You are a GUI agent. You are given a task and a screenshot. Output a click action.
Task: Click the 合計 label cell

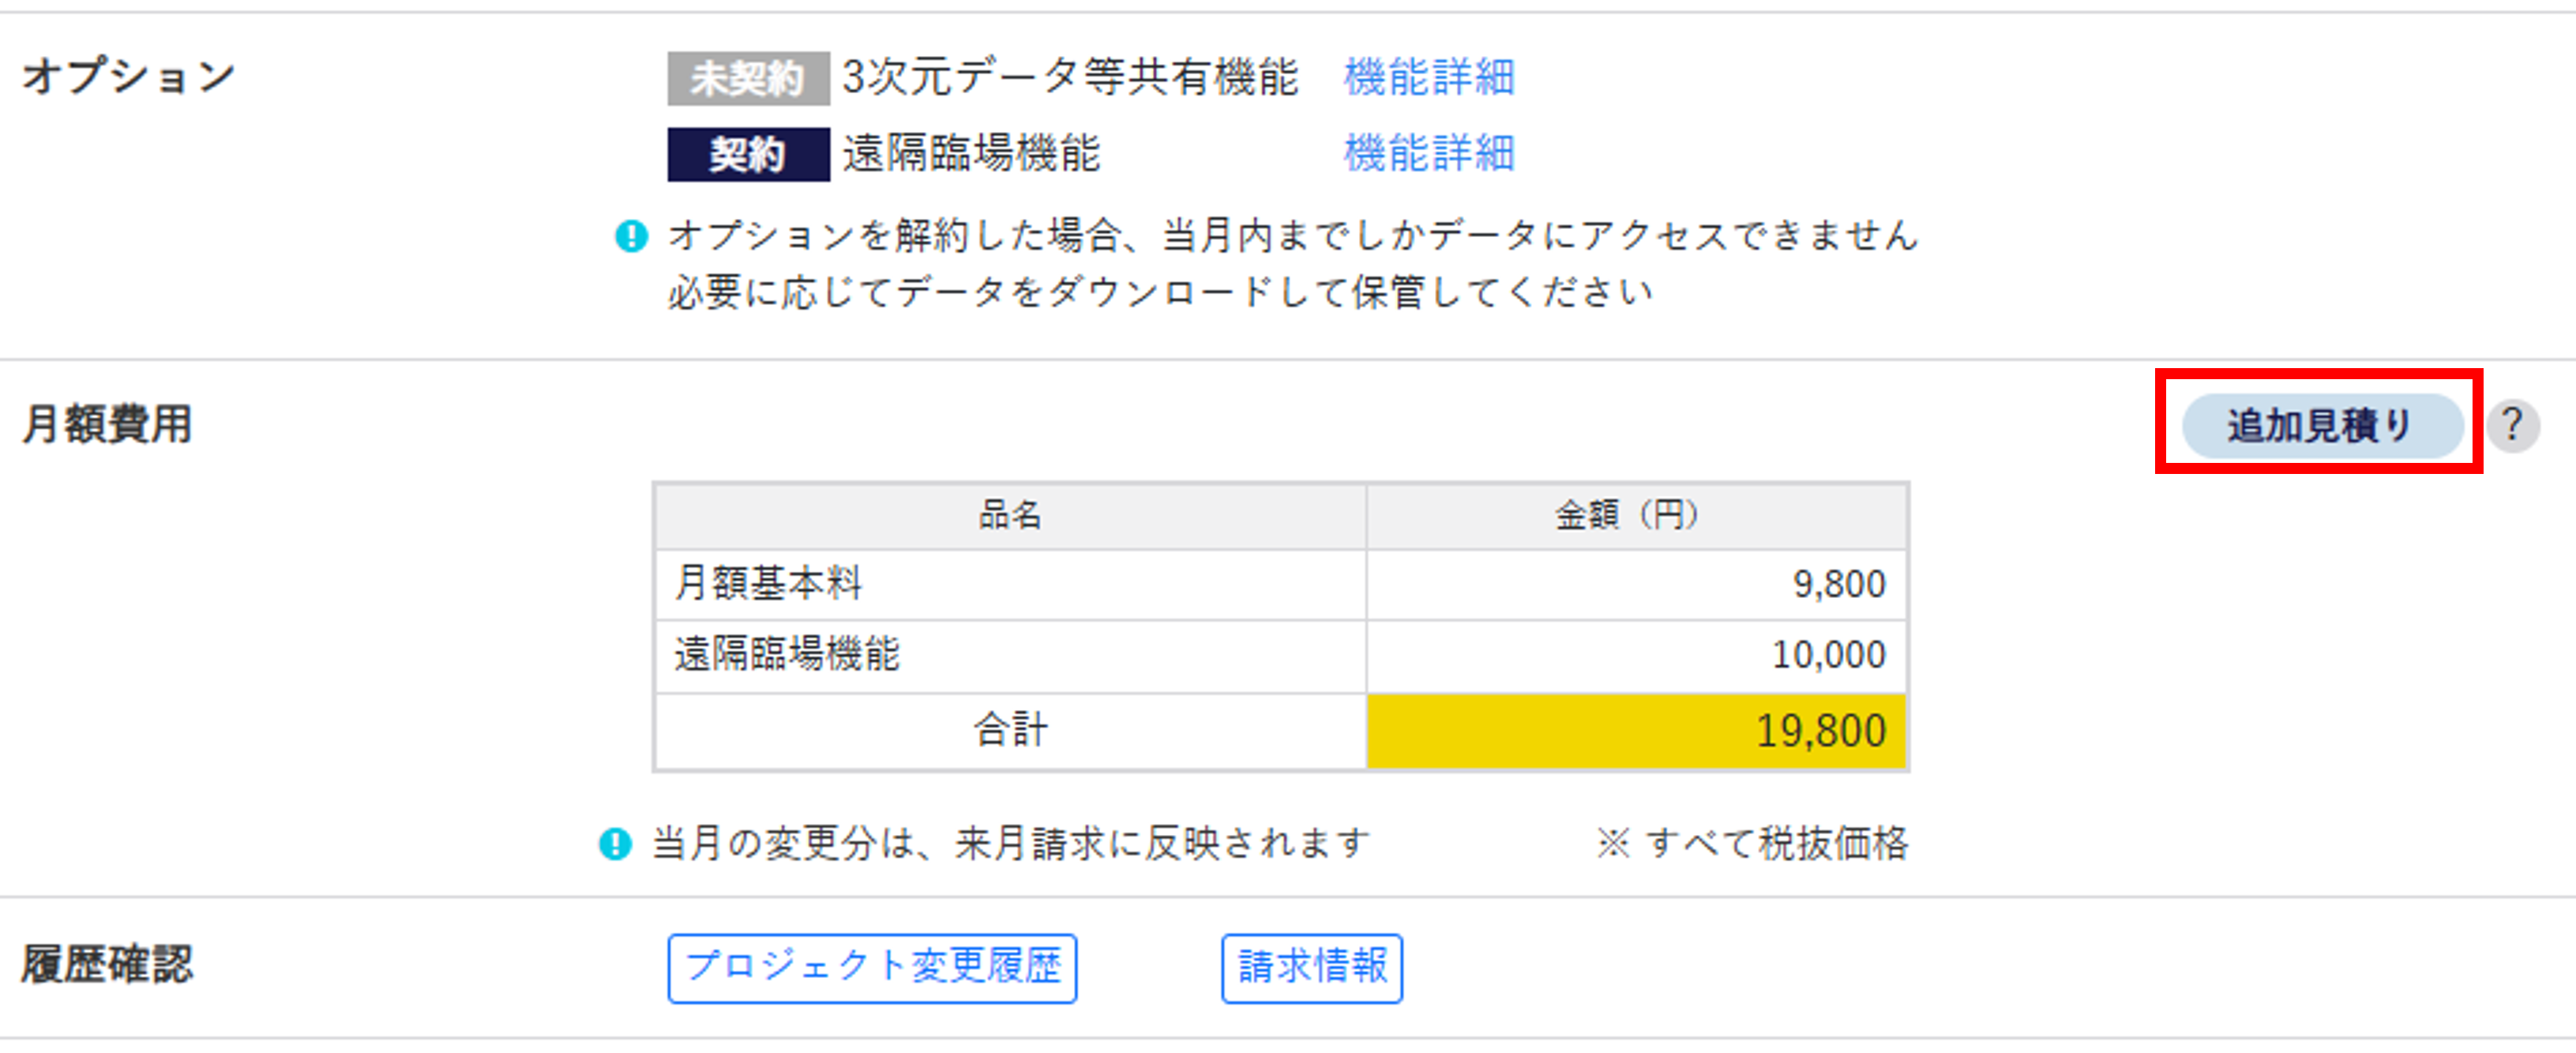point(1010,731)
